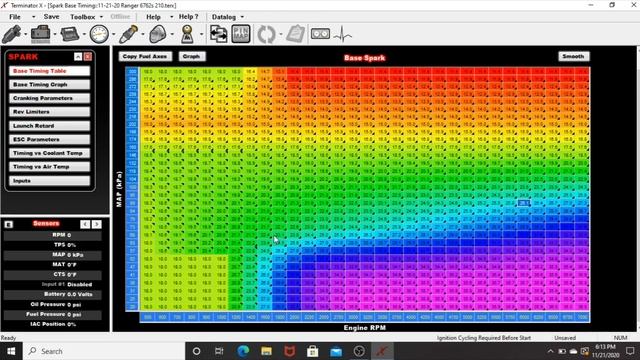Screen dimensions: 640x360
Task: Click the transmission shifter knob icon
Action: (x=187, y=34)
